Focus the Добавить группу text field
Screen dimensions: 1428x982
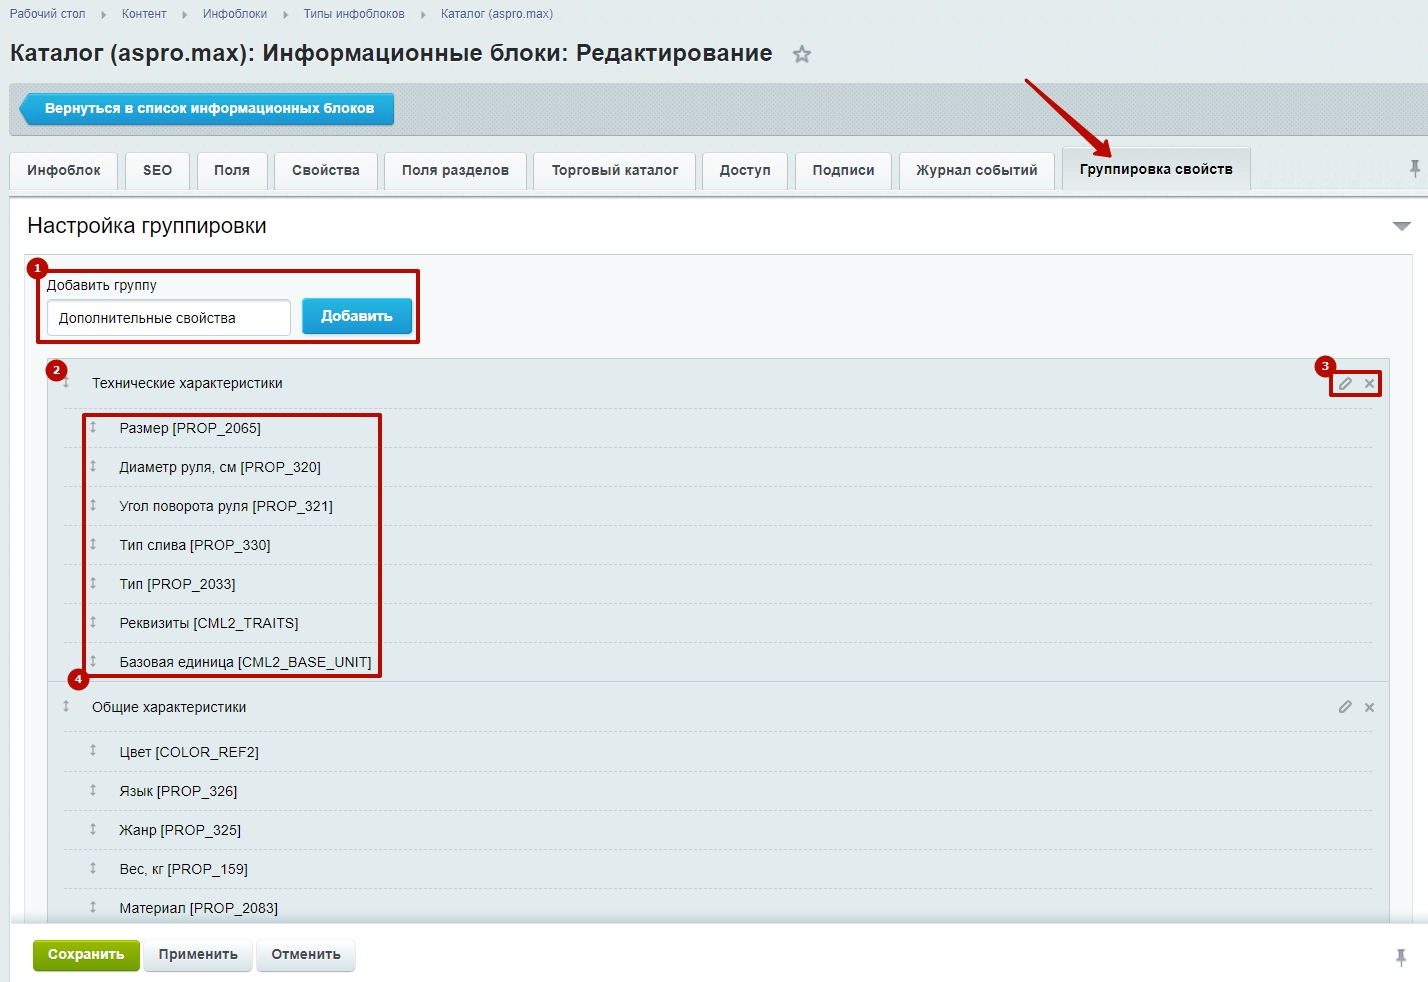[x=168, y=318]
